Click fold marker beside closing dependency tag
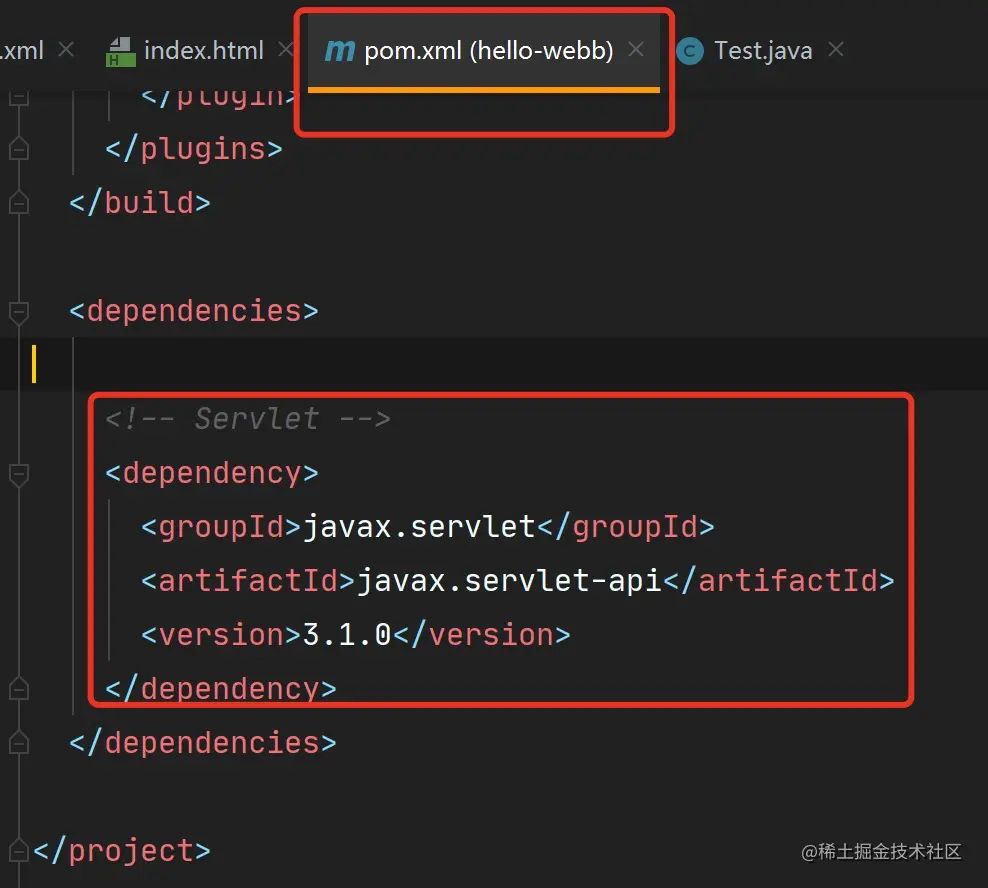Viewport: 988px width, 888px height. (19, 688)
